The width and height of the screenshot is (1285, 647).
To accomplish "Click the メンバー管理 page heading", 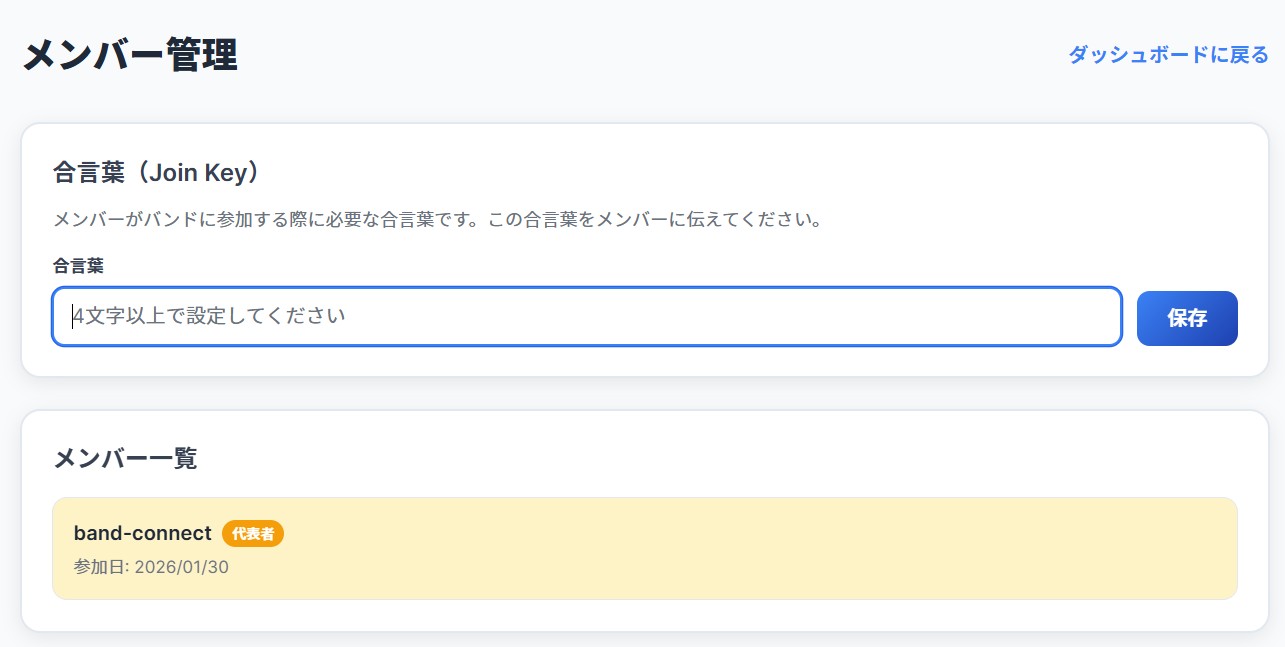I will pyautogui.click(x=130, y=55).
